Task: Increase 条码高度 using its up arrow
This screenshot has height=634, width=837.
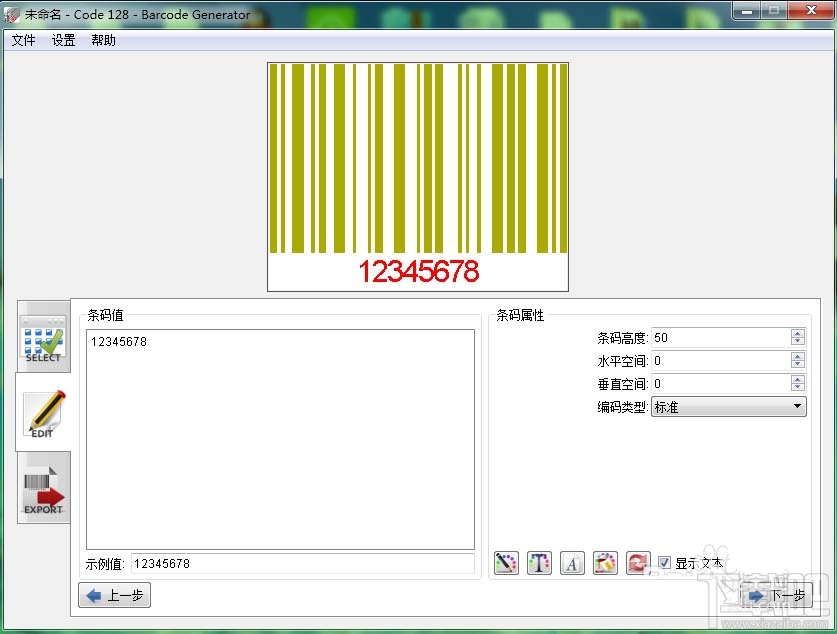Action: (797, 332)
